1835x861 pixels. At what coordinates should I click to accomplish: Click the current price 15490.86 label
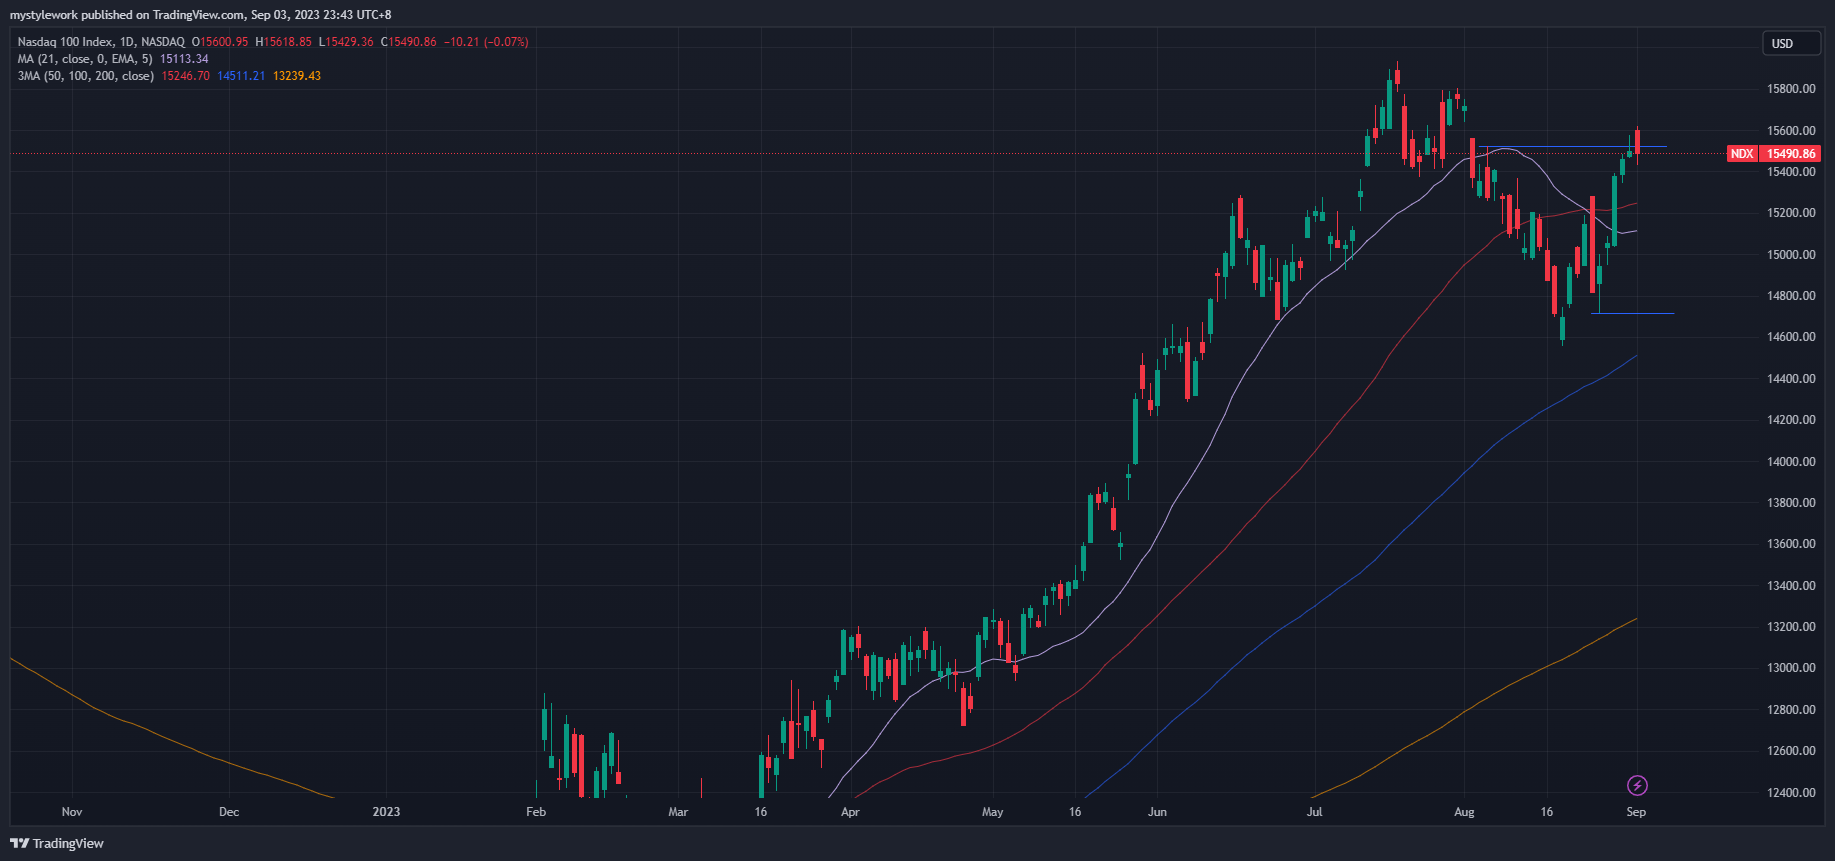pos(1790,154)
